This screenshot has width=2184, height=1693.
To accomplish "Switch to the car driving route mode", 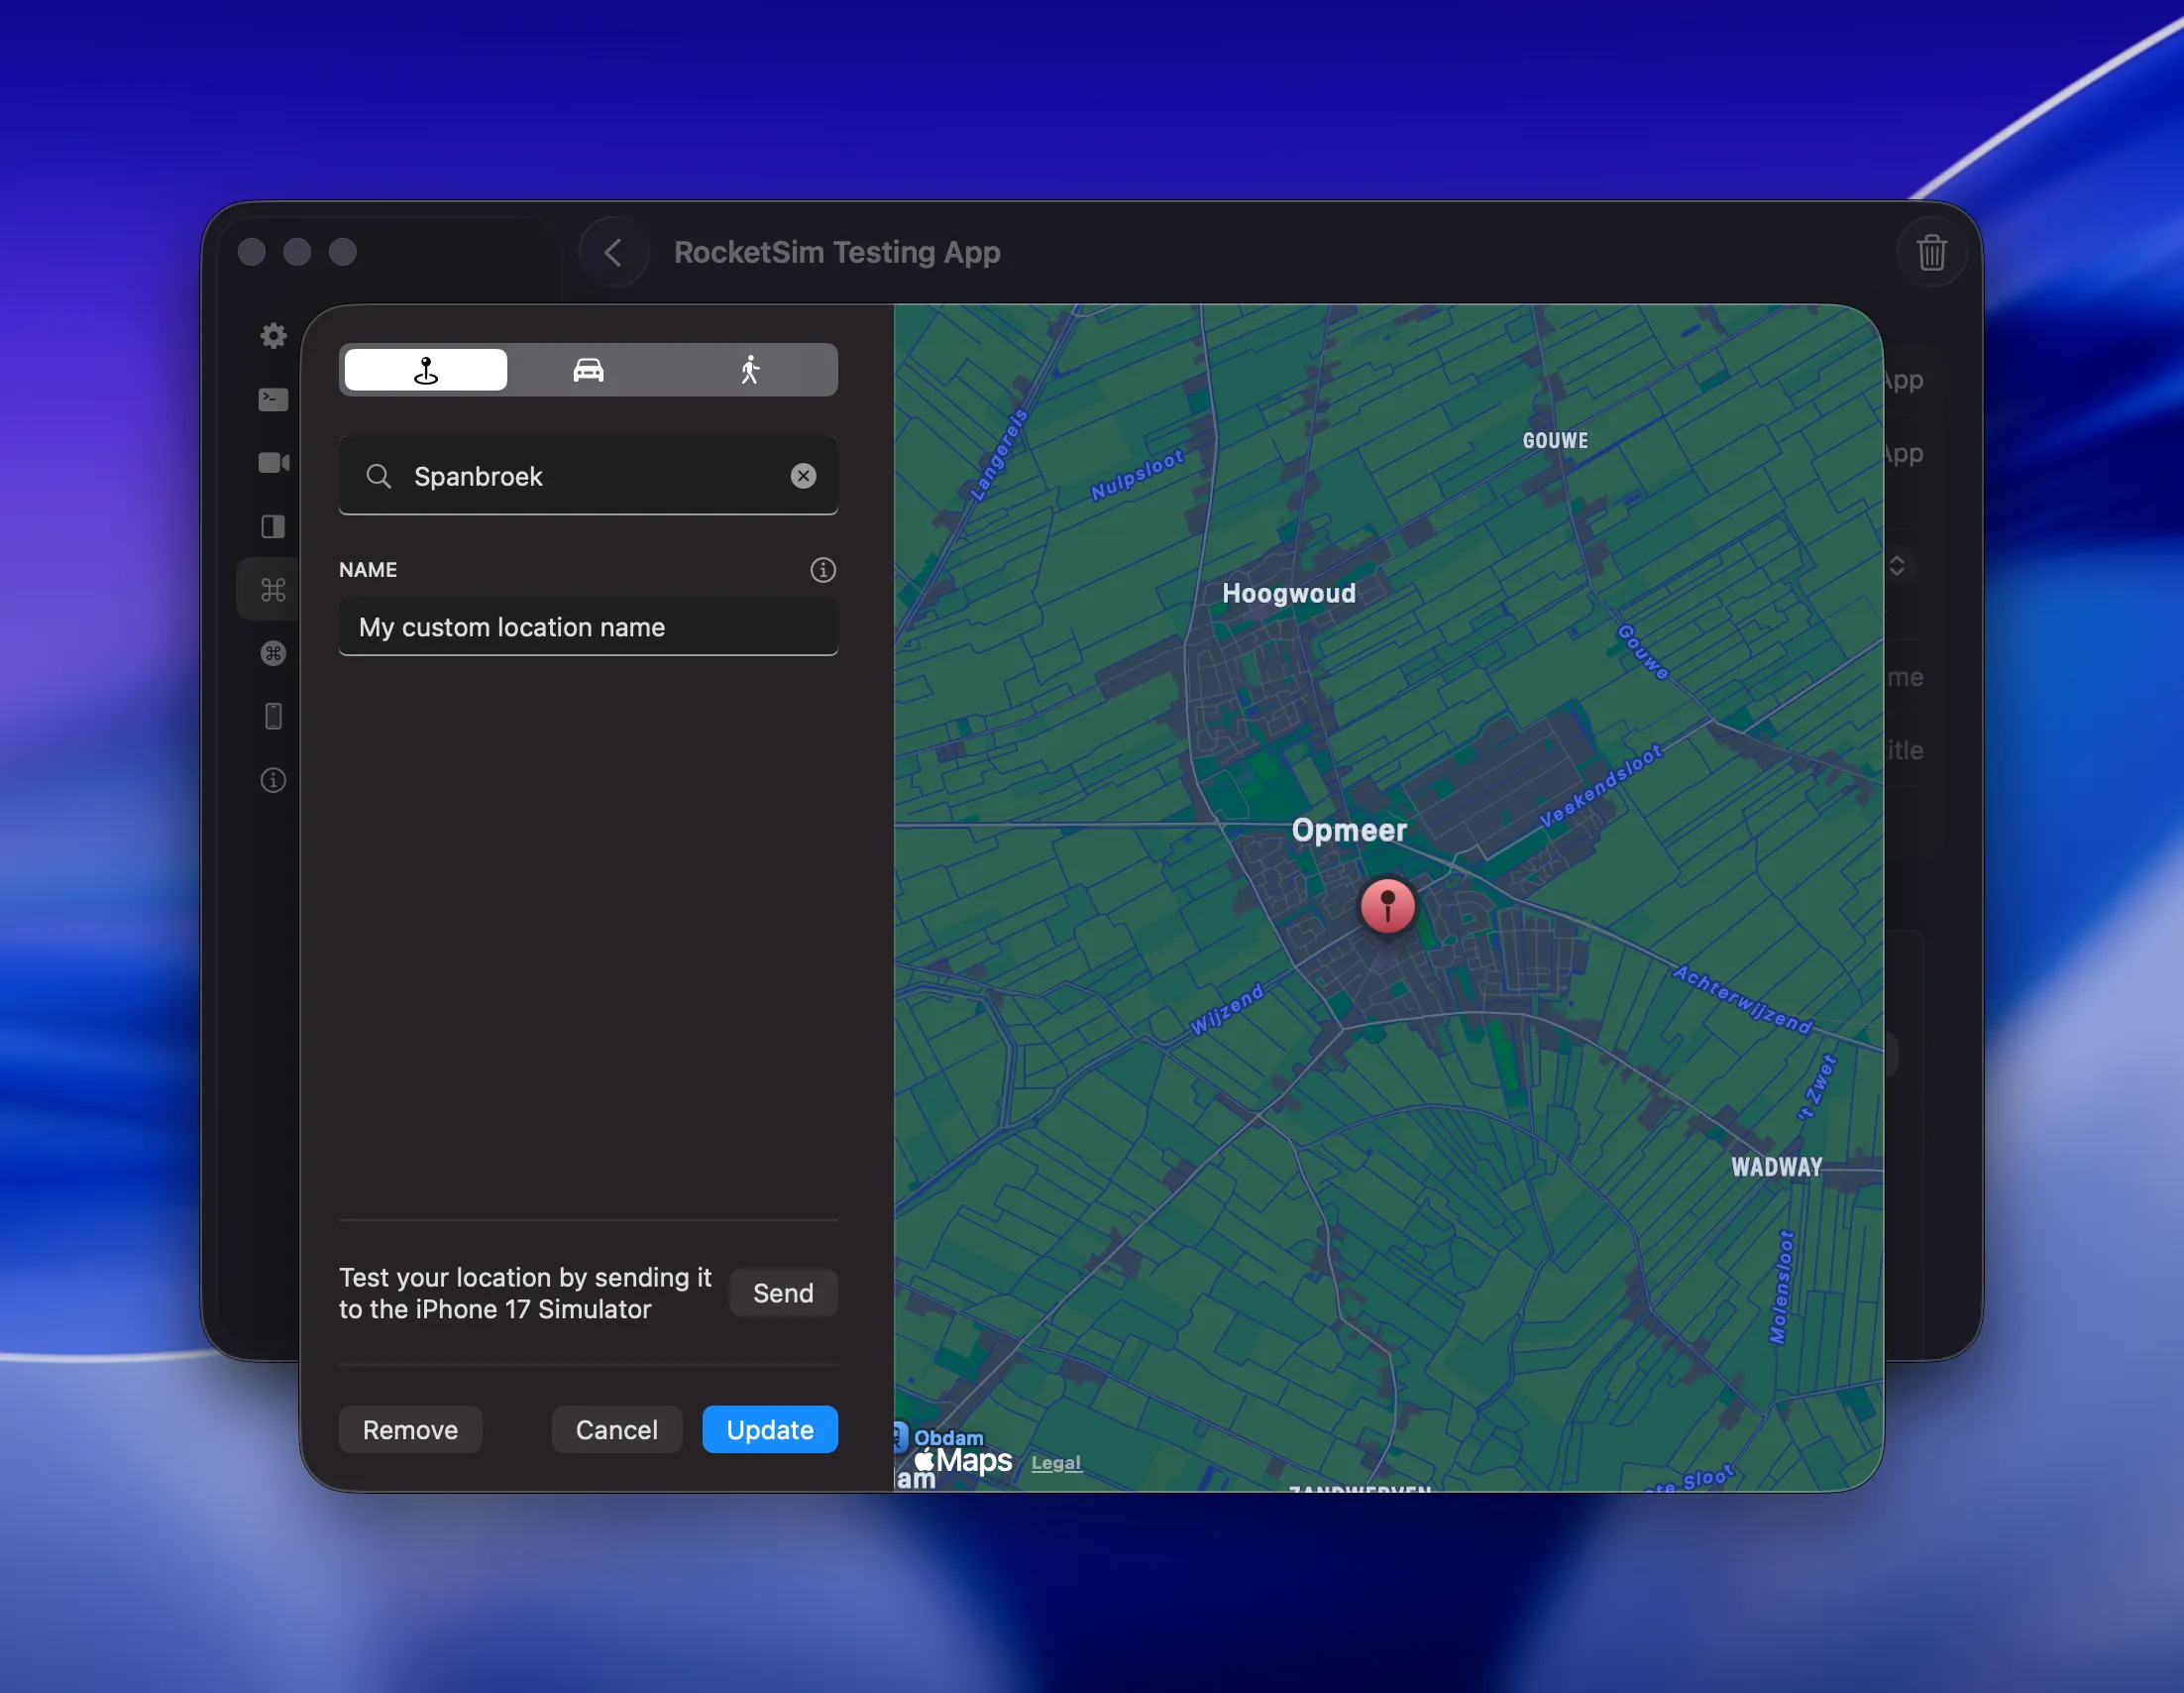I will 588,370.
